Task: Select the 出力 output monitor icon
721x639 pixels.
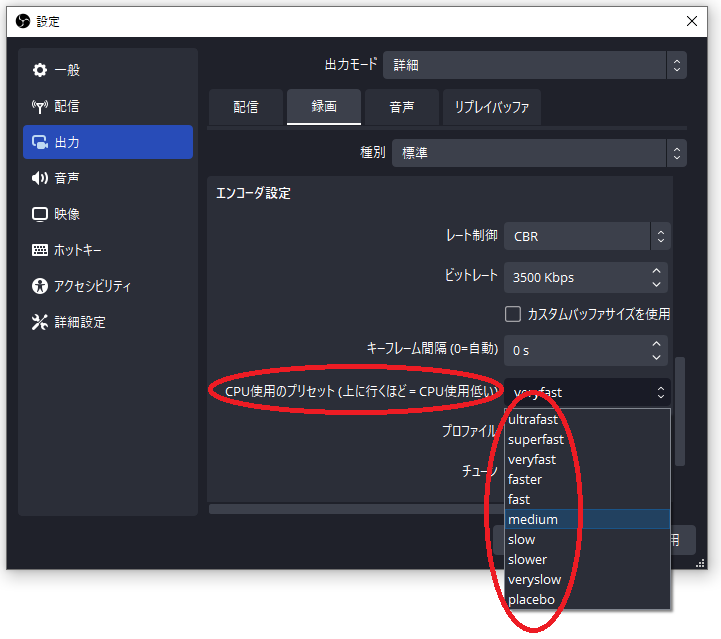Action: 40,142
